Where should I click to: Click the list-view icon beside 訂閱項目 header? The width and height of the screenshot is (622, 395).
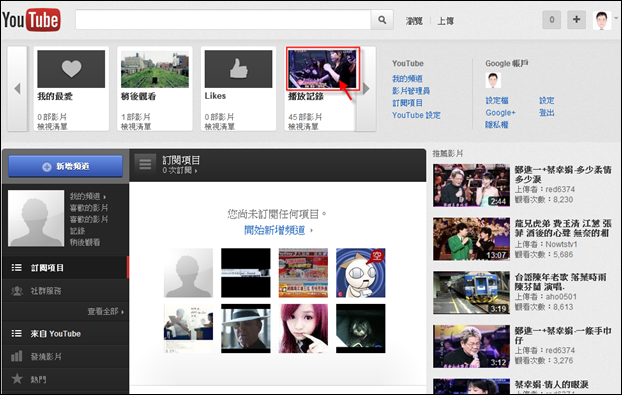(x=145, y=164)
